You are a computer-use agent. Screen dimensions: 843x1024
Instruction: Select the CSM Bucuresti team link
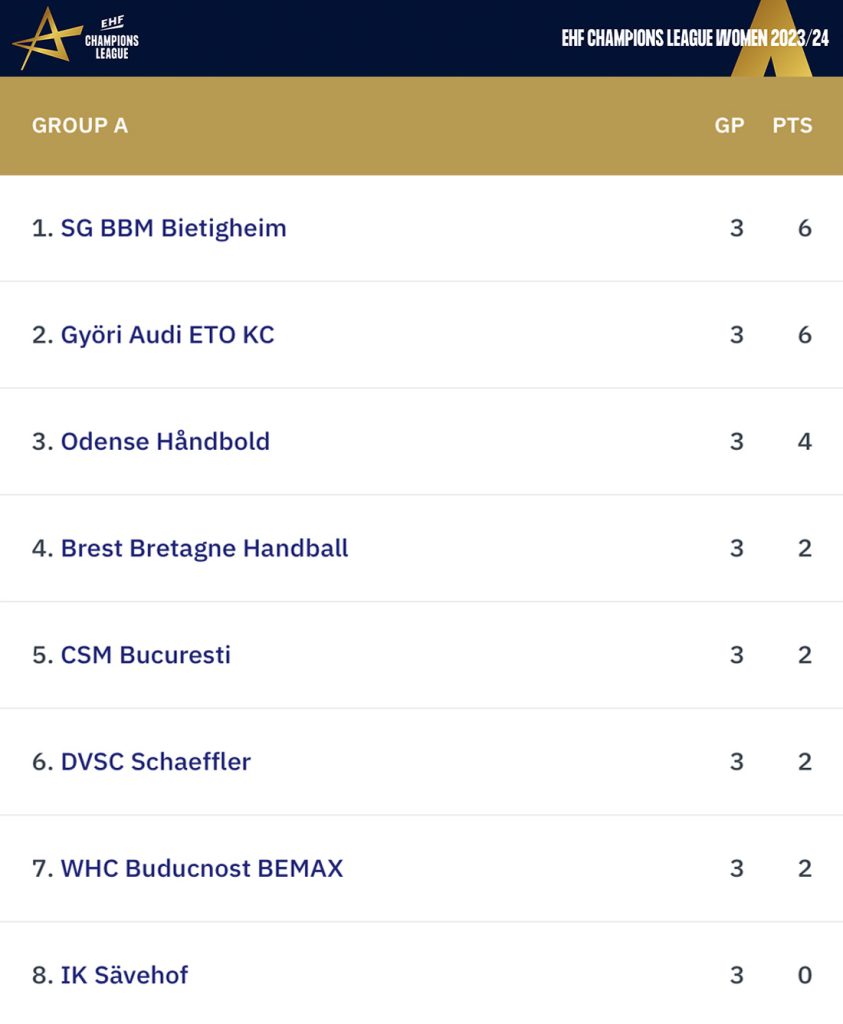tap(146, 655)
